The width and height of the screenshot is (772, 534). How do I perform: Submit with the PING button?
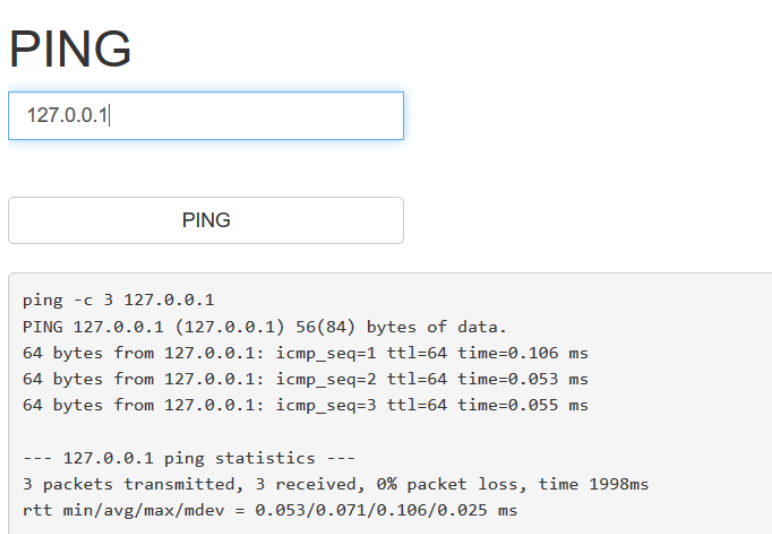(206, 220)
